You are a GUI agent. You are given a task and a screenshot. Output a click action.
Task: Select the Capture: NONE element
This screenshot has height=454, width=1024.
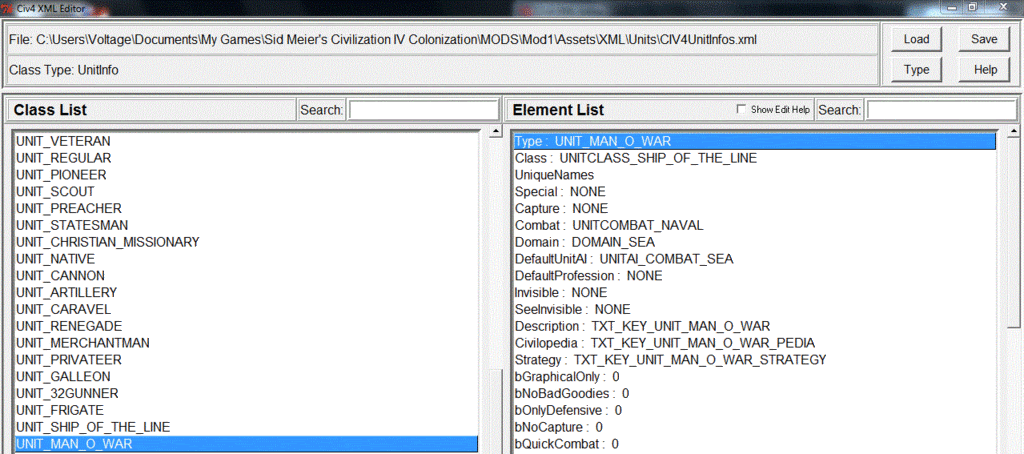click(754, 209)
